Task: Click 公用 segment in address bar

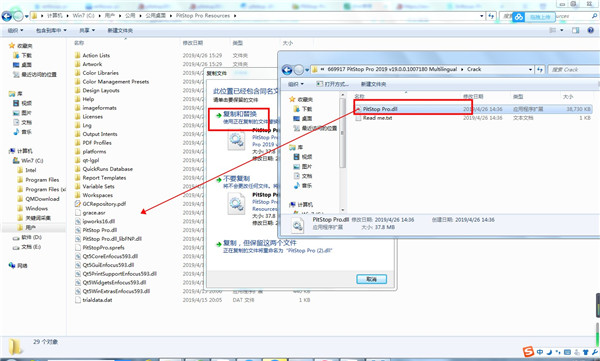Action: (x=130, y=16)
